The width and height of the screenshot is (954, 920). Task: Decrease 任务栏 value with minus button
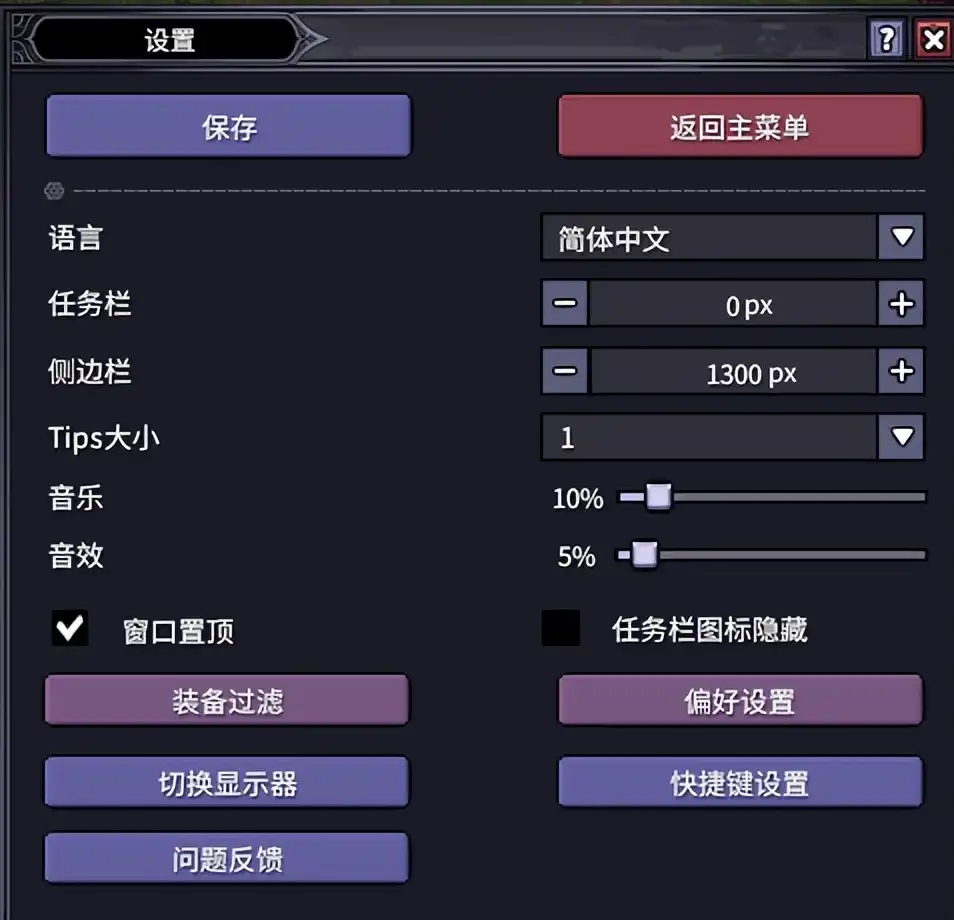565,303
